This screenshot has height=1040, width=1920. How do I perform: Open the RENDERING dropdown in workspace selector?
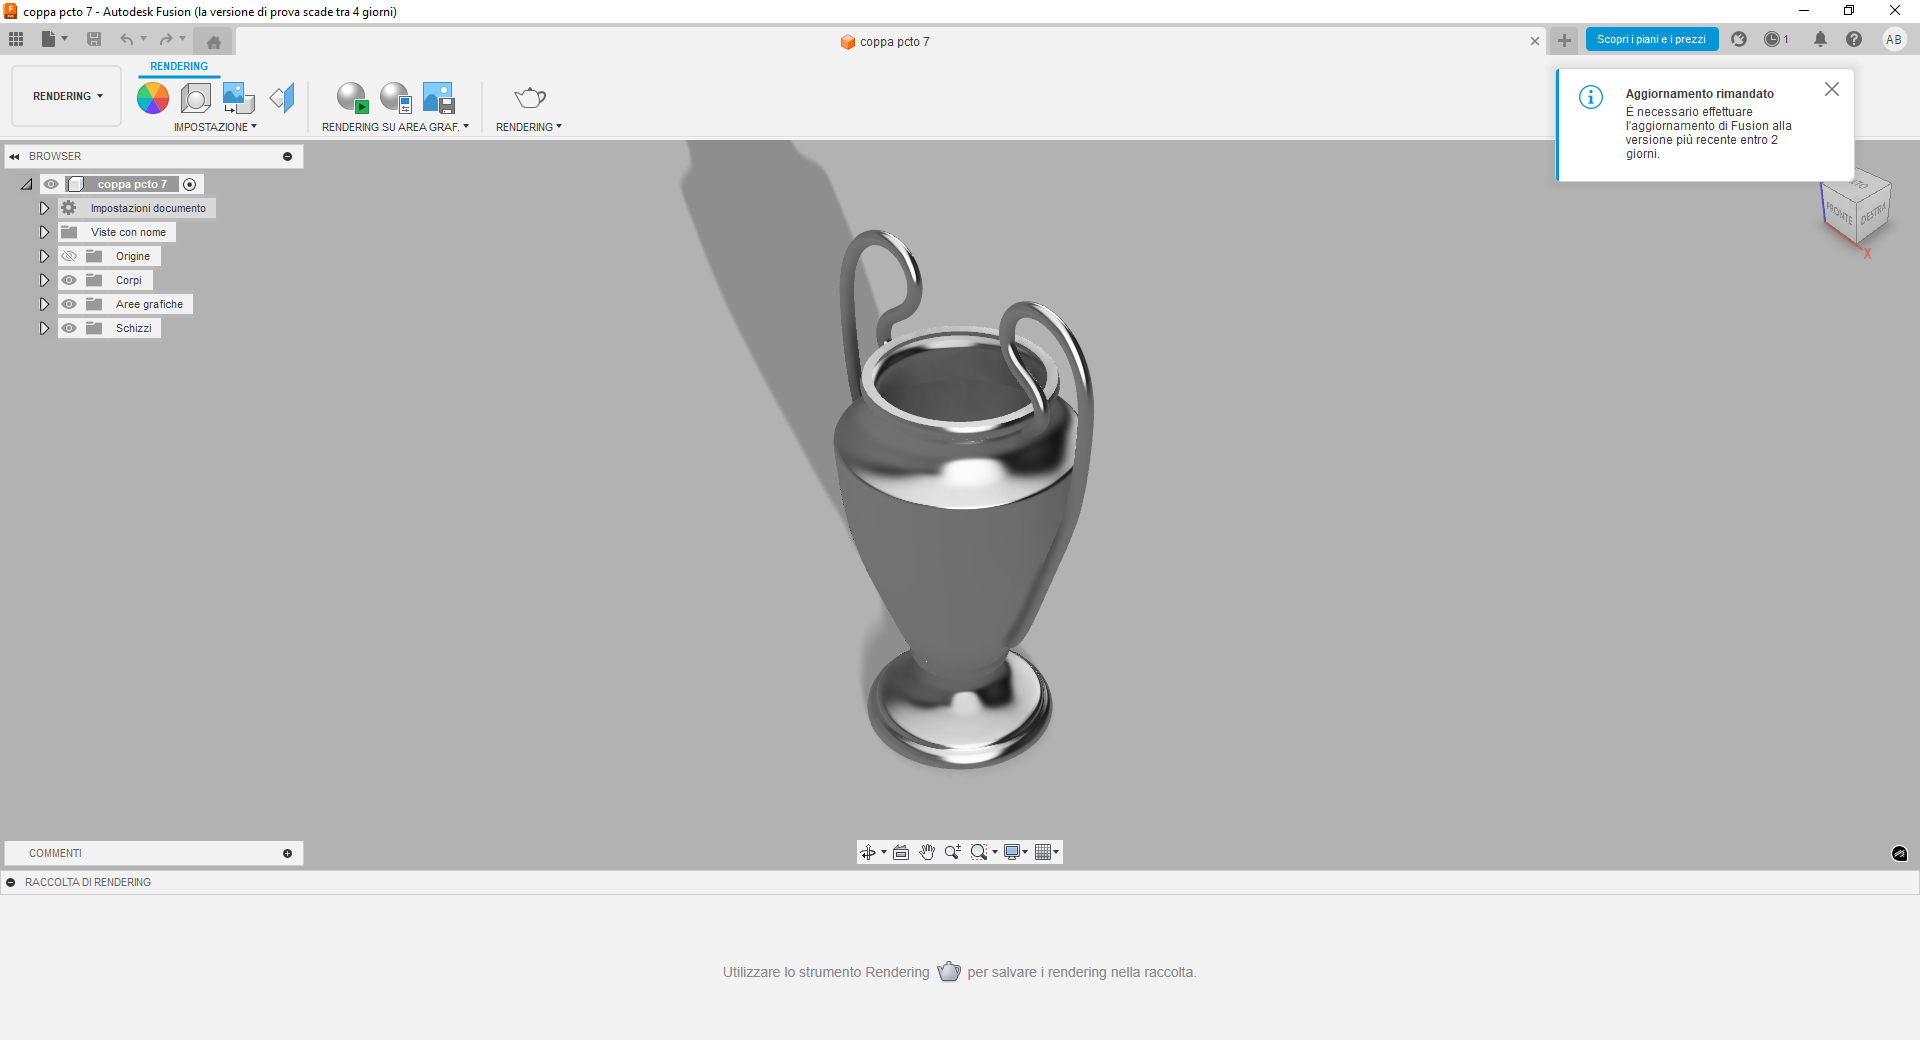pos(65,96)
